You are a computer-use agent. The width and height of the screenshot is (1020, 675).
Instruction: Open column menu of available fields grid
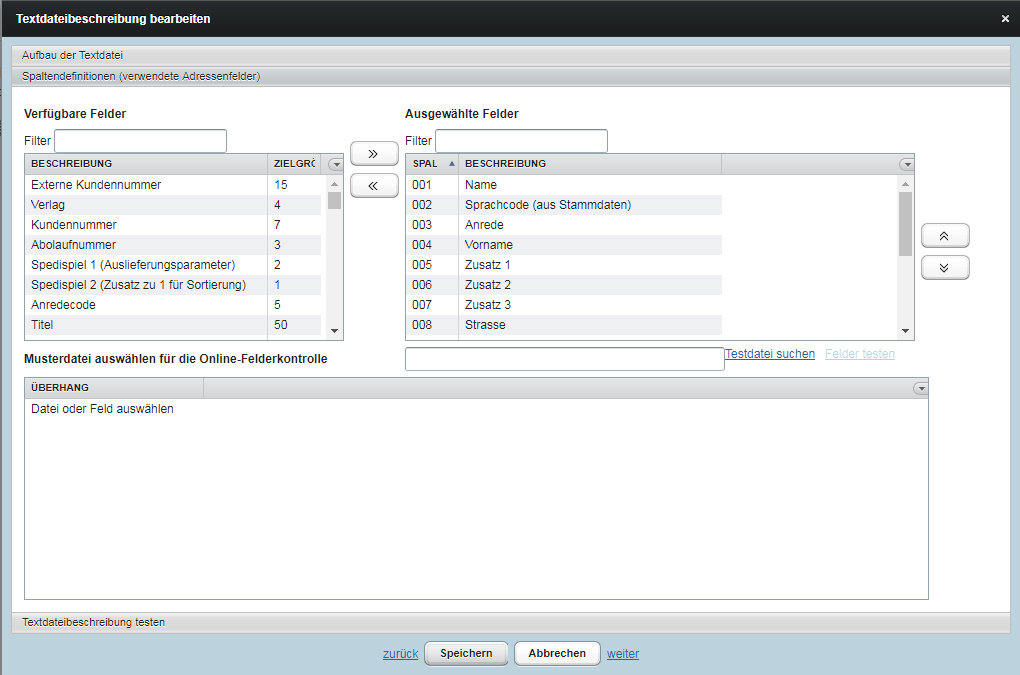point(335,164)
